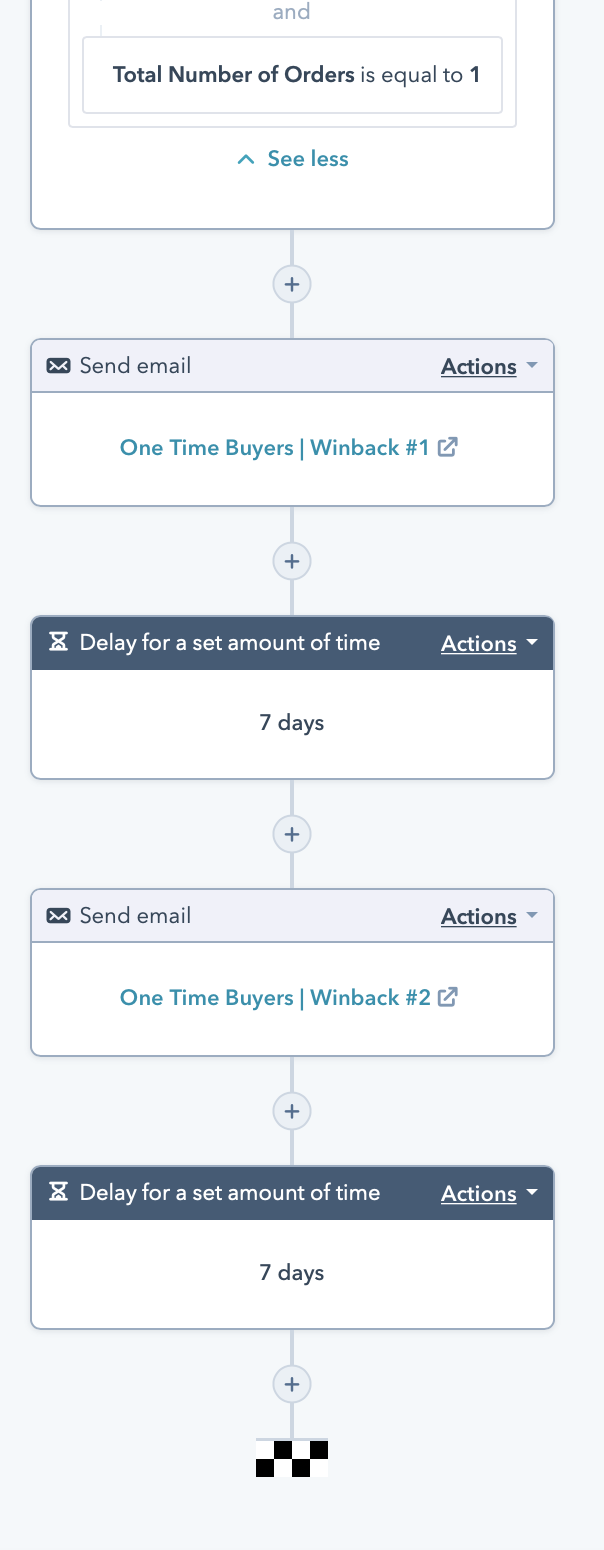Click the hourglass icon on second delay step
Image resolution: width=604 pixels, height=1550 pixels.
[59, 1192]
